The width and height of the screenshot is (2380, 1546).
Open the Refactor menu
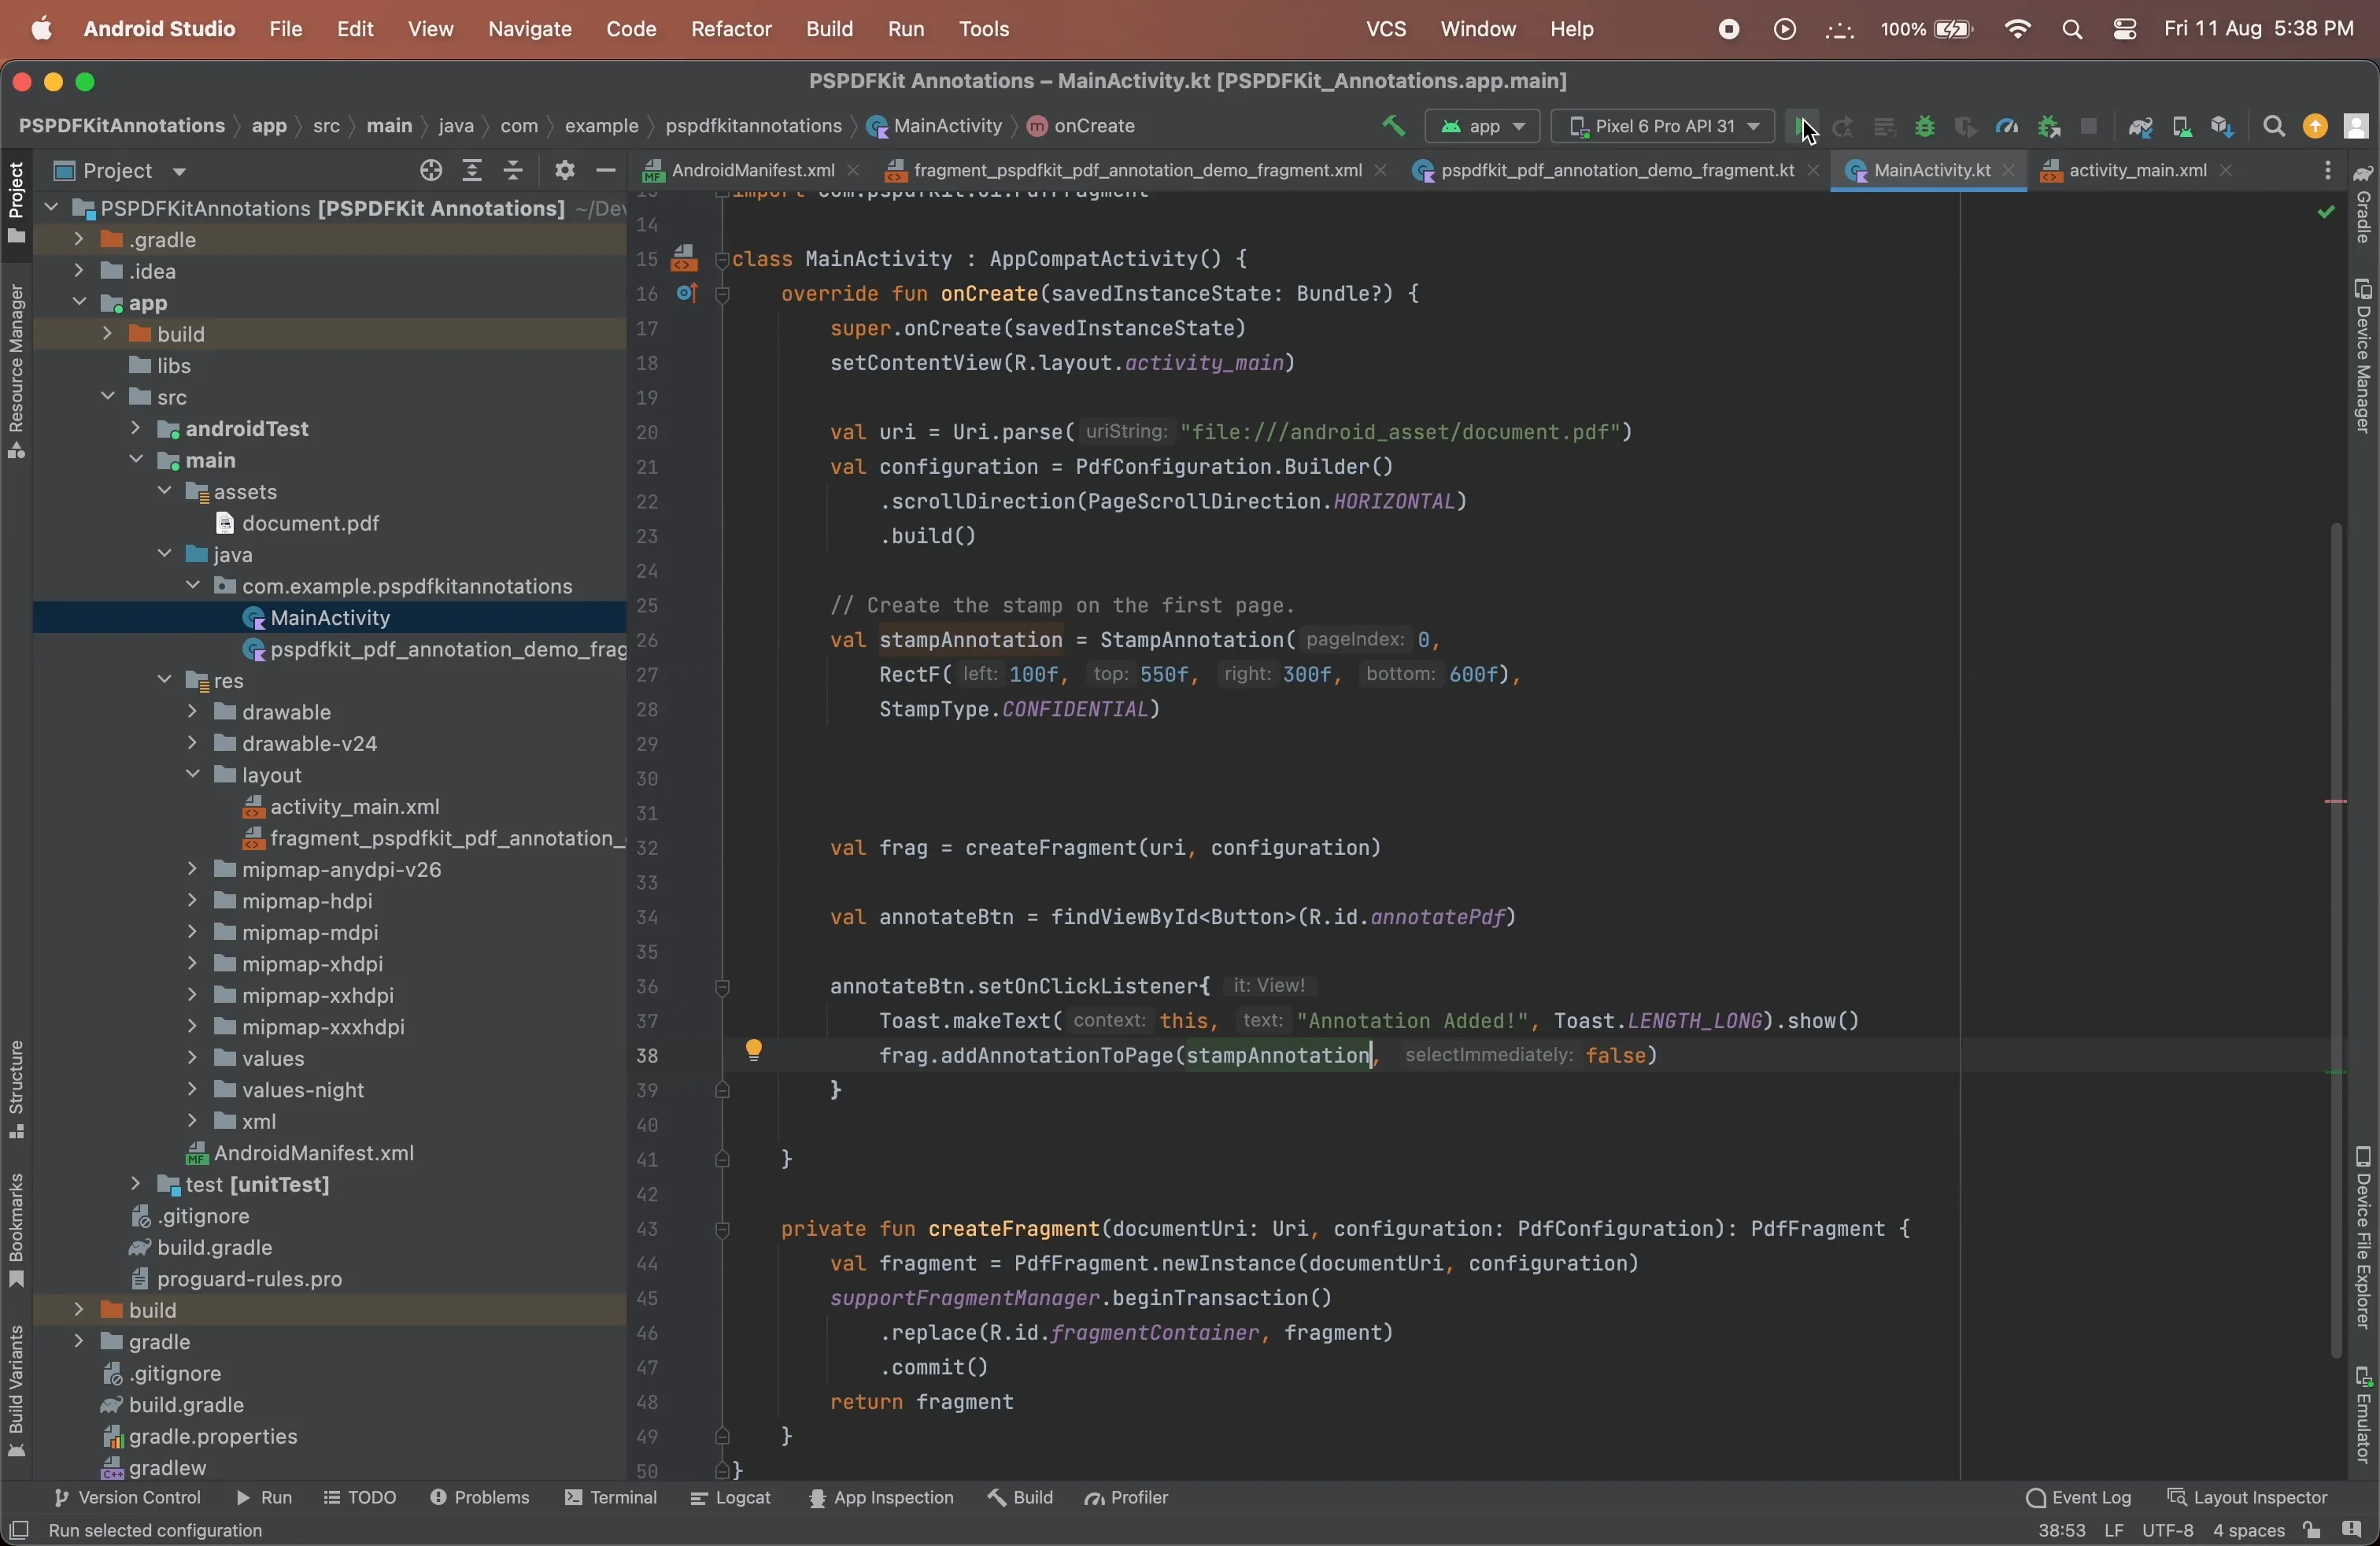tap(731, 29)
